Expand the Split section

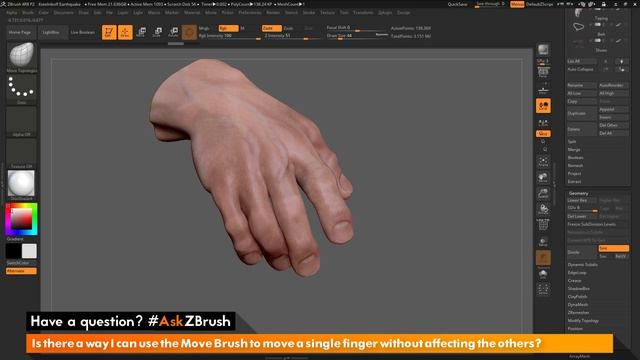pos(572,142)
